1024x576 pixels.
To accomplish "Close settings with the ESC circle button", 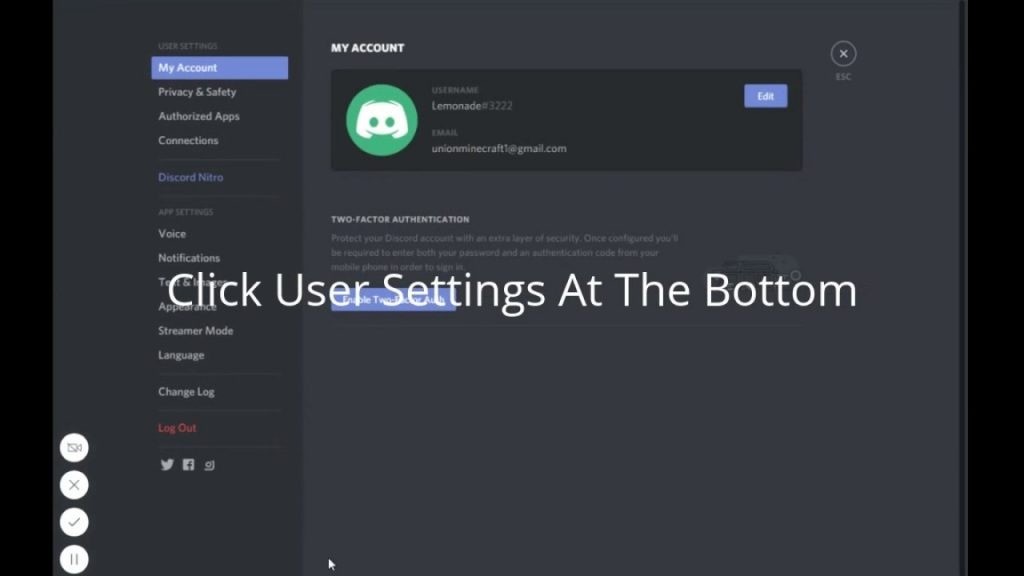I will pyautogui.click(x=843, y=53).
